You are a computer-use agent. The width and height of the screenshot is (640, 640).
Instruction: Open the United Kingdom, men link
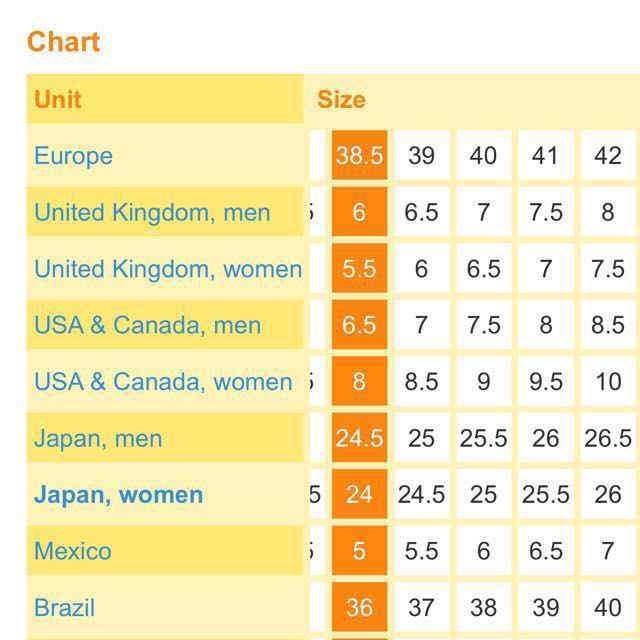click(152, 212)
